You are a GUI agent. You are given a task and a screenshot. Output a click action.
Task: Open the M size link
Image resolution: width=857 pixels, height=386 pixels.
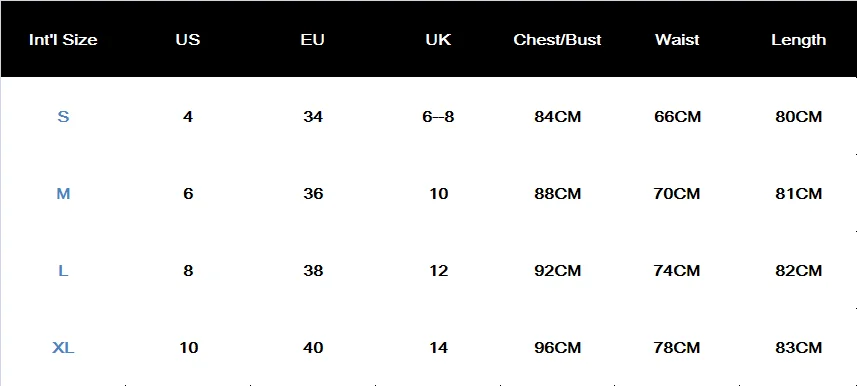(x=63, y=194)
